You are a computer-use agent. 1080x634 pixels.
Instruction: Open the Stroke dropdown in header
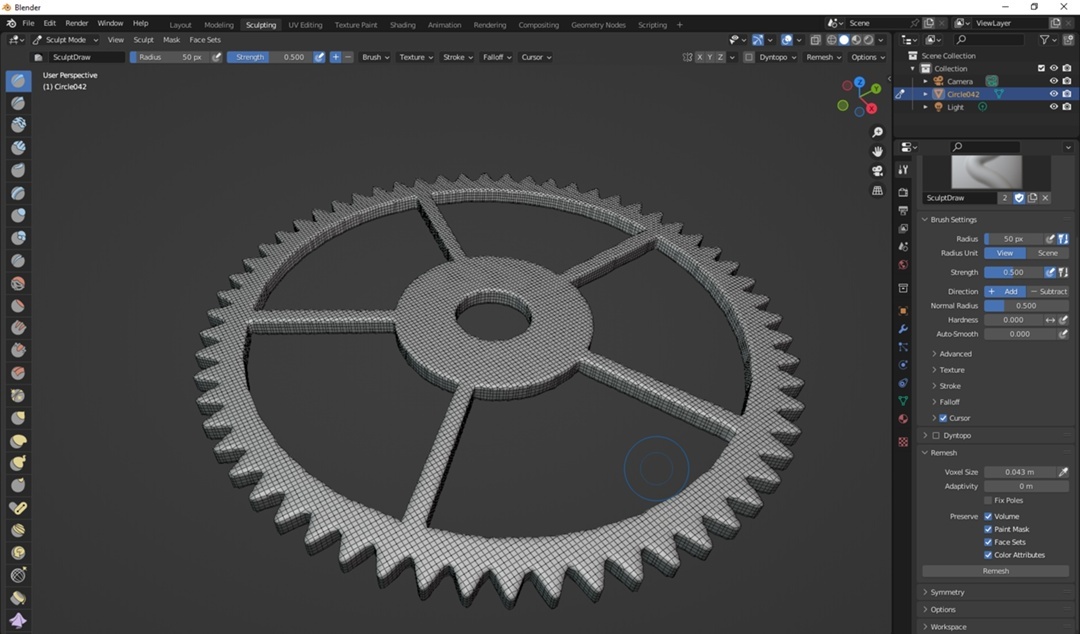click(457, 57)
